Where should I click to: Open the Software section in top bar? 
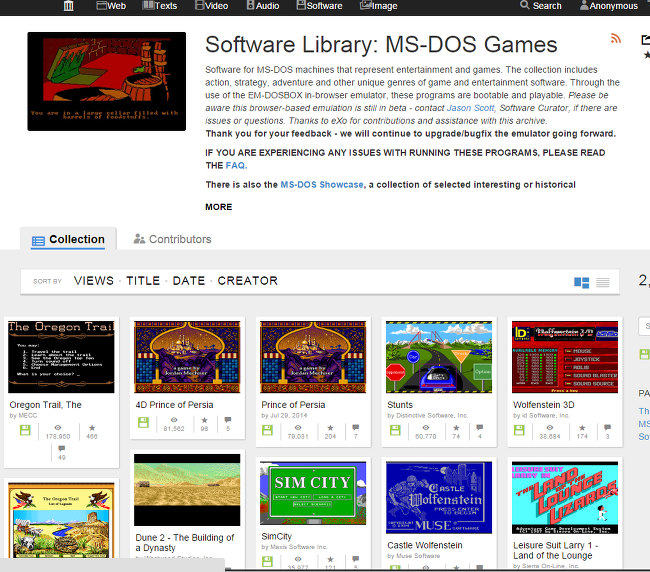320,6
